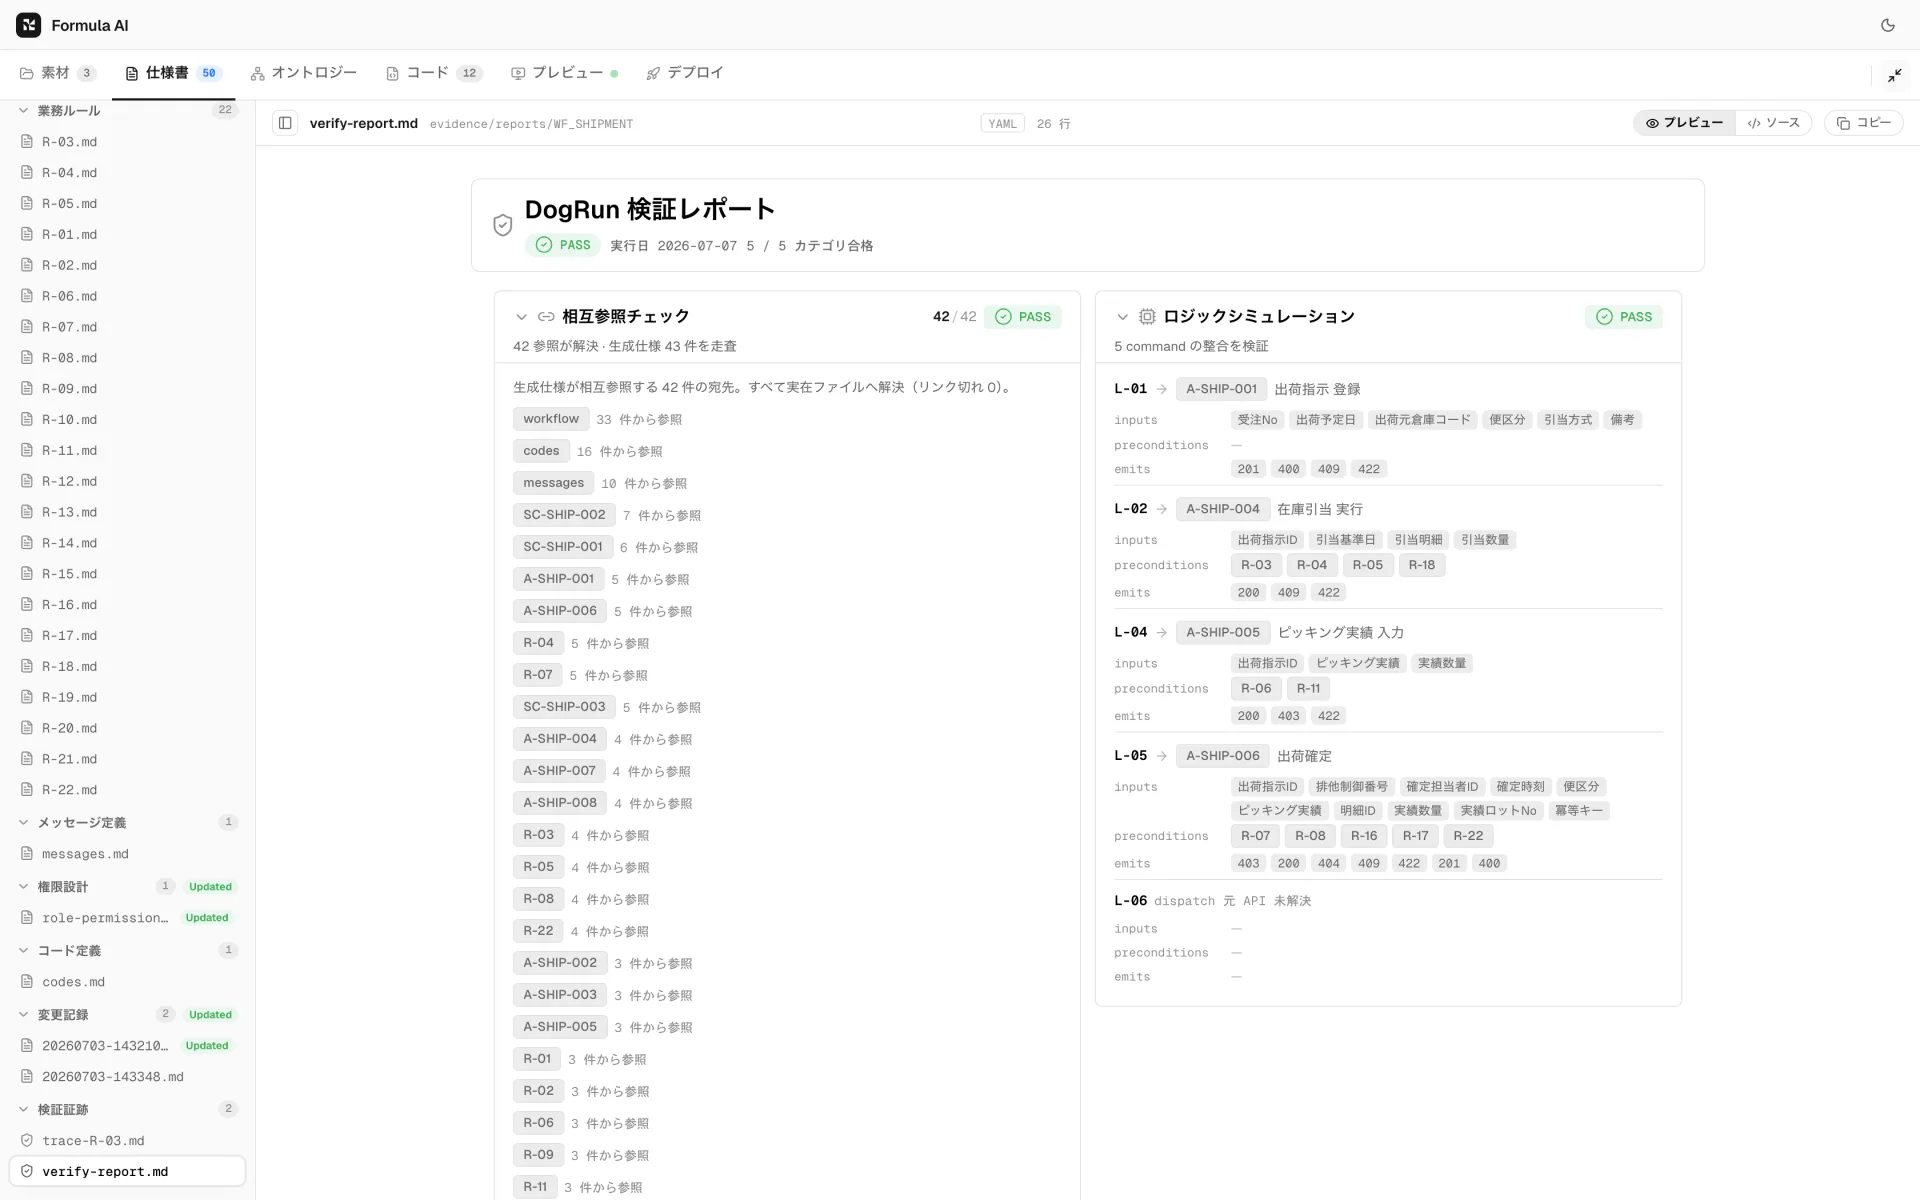Collapse the メッセージ定義 section
Image resolution: width=1920 pixels, height=1200 pixels.
[24, 823]
